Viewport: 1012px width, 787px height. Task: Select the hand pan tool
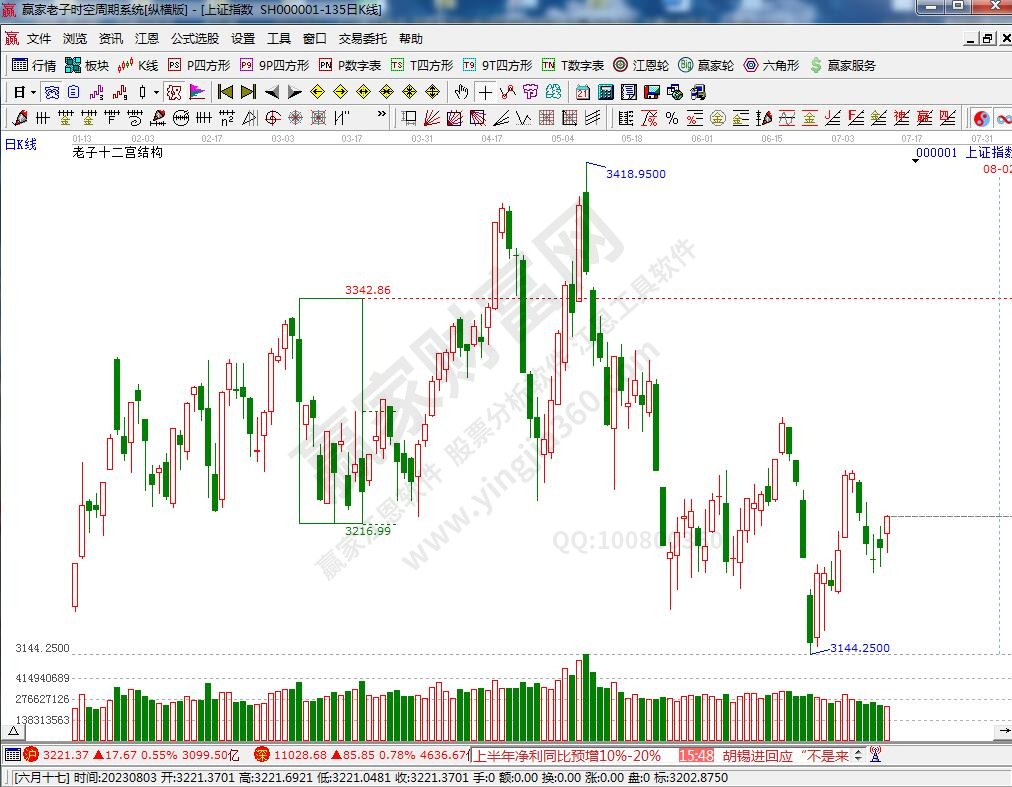pos(461,92)
